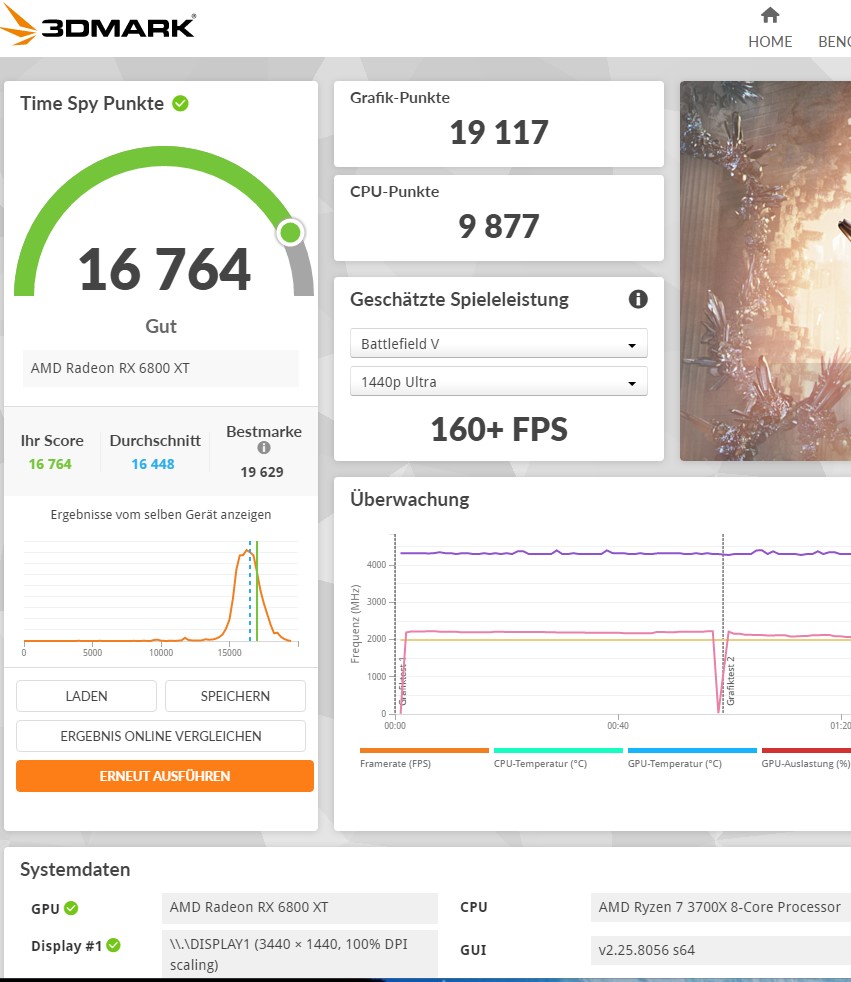Click the Systemdaten heading

75,869
